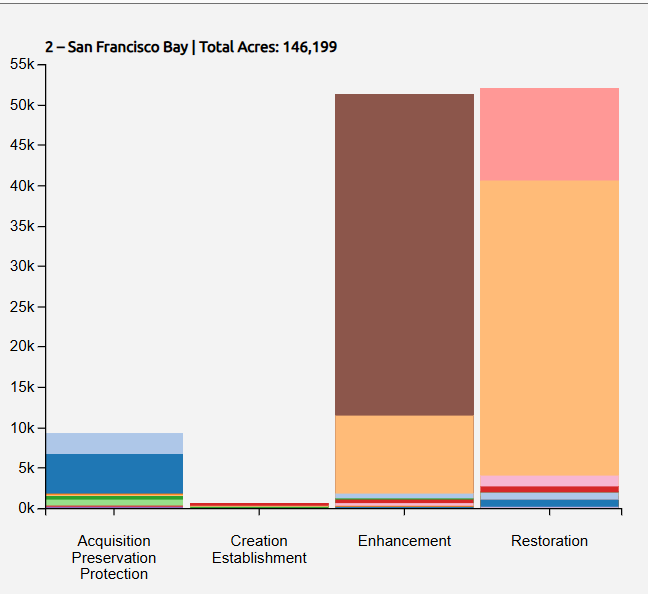
Task: Click the '30k' y-axis tick label
Action: 23,266
